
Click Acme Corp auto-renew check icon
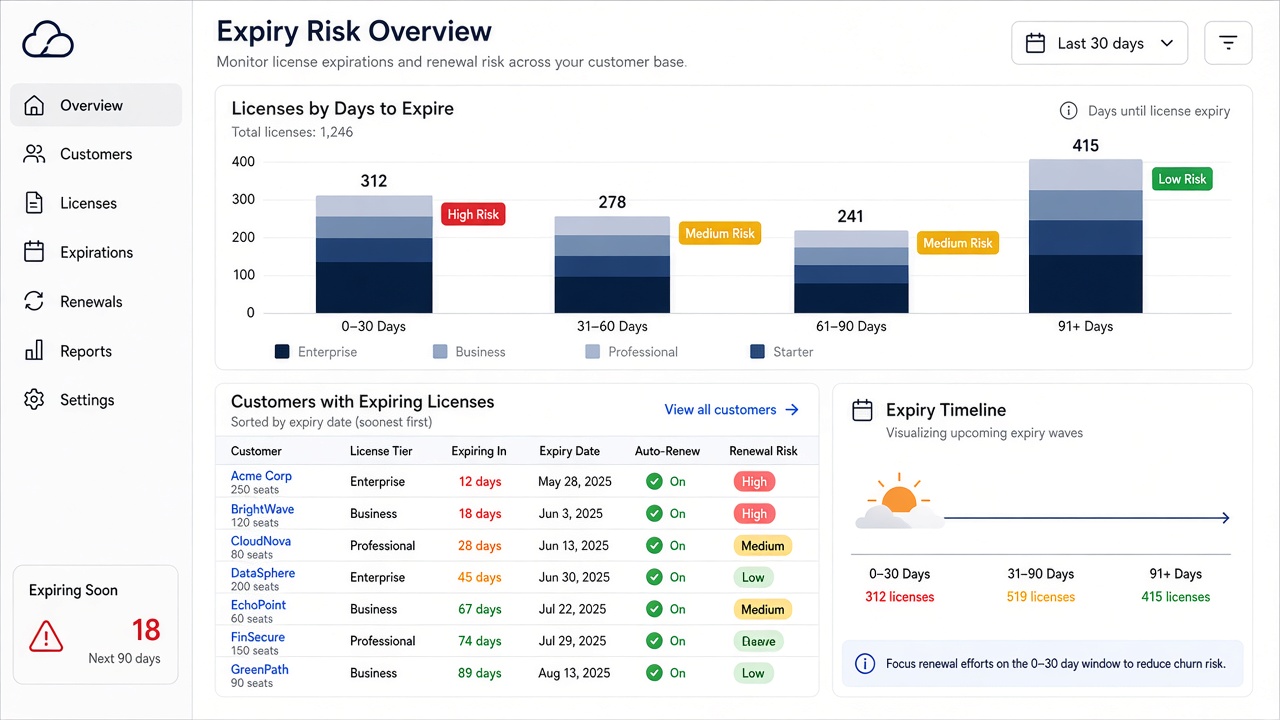click(x=654, y=481)
